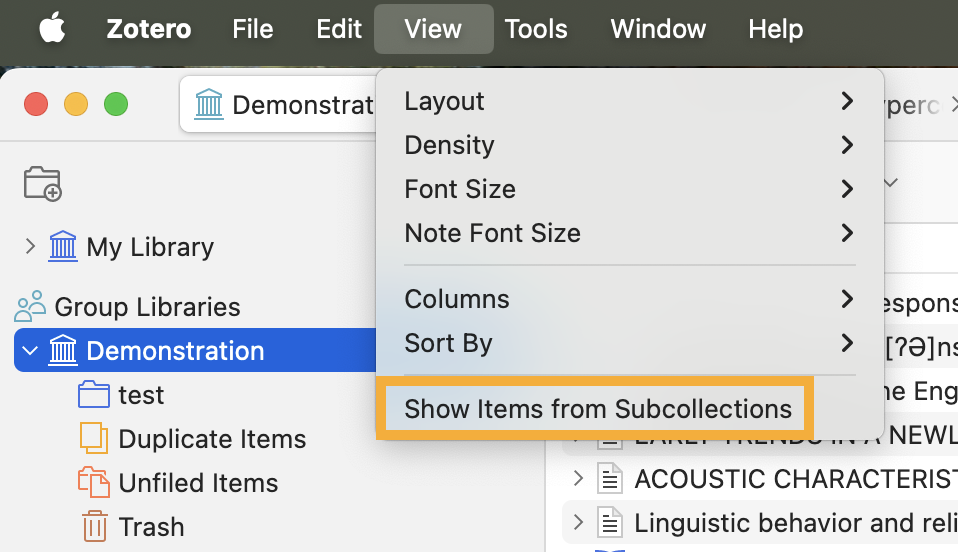Open the Trash bin icon
The height and width of the screenshot is (552, 958).
(x=94, y=527)
